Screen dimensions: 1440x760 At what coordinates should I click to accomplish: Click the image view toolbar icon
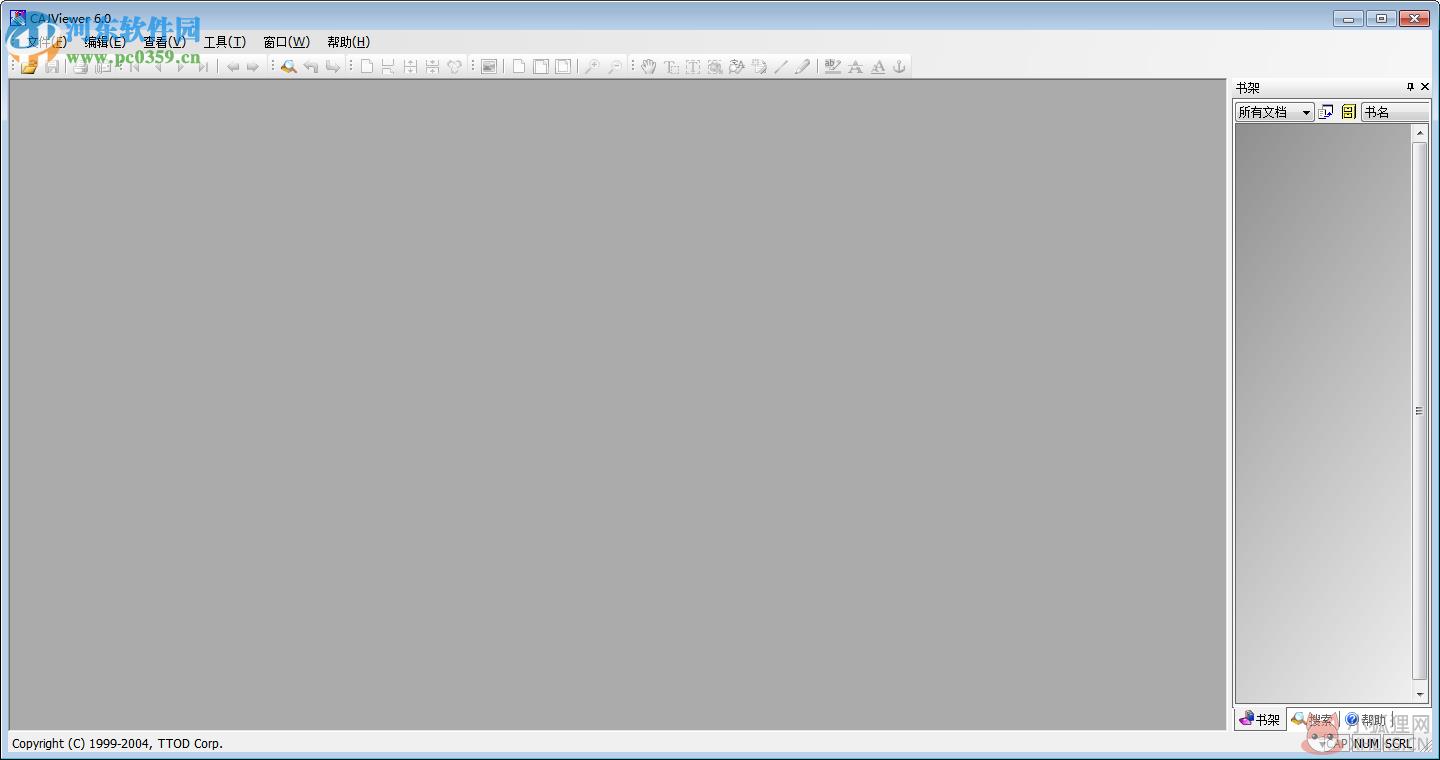(489, 66)
